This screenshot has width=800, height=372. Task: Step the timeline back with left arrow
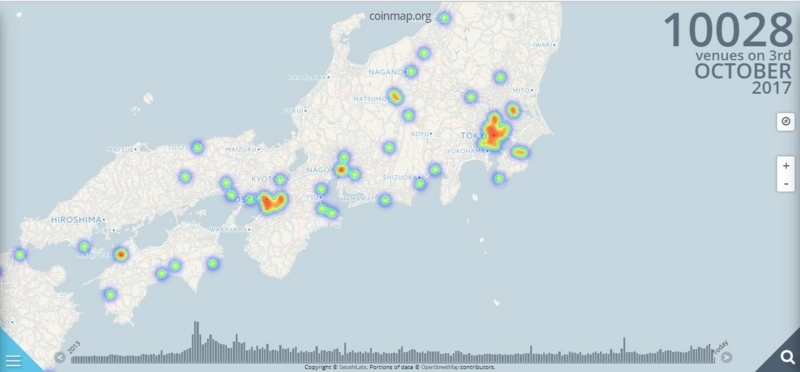click(60, 357)
